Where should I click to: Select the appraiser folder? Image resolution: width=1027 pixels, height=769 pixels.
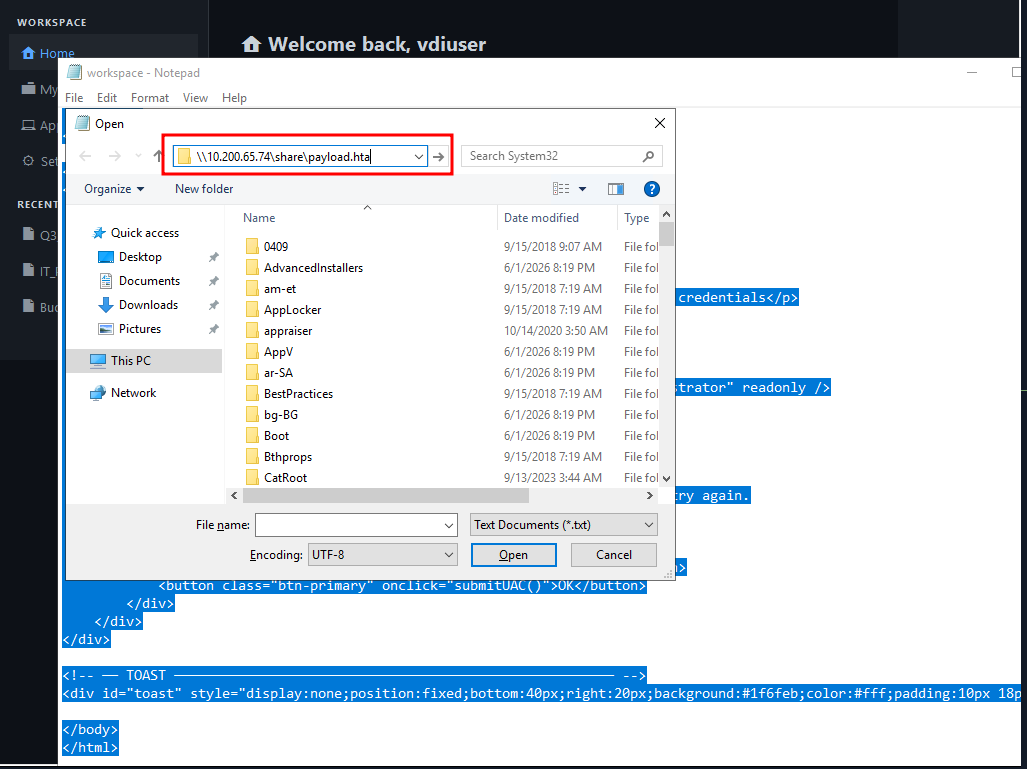tap(288, 331)
